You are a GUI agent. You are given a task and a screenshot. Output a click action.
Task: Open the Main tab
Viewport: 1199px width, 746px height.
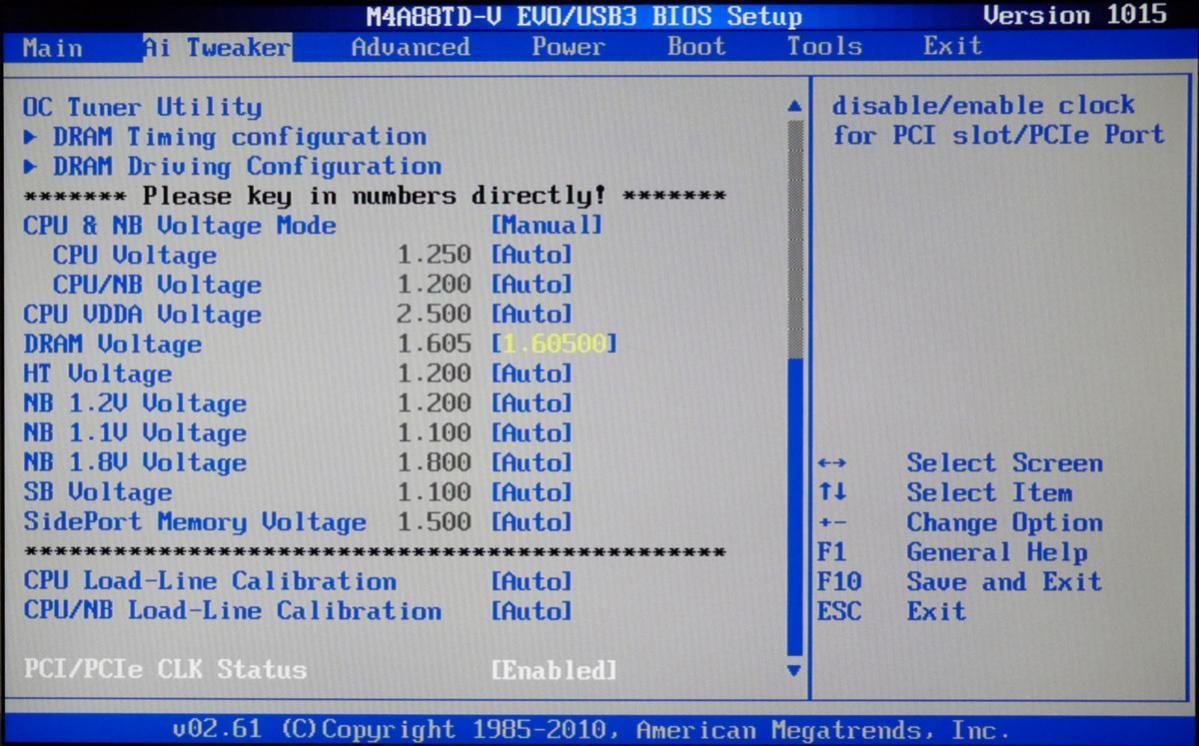tap(52, 48)
